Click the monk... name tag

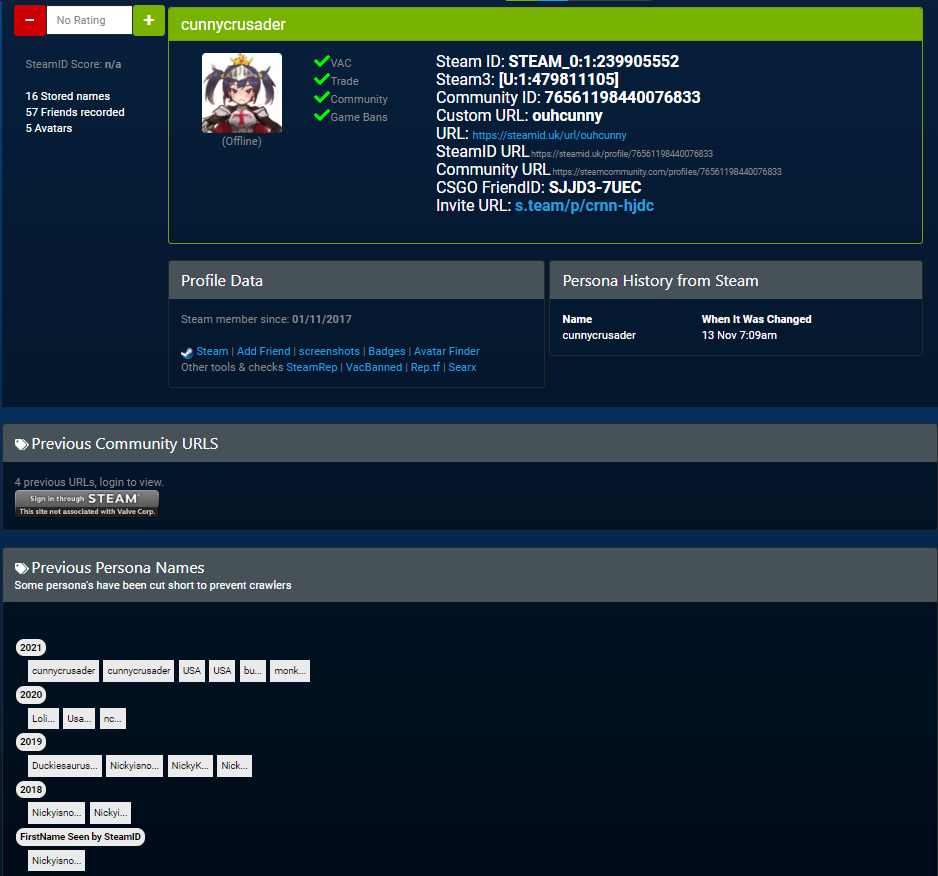[x=290, y=671]
